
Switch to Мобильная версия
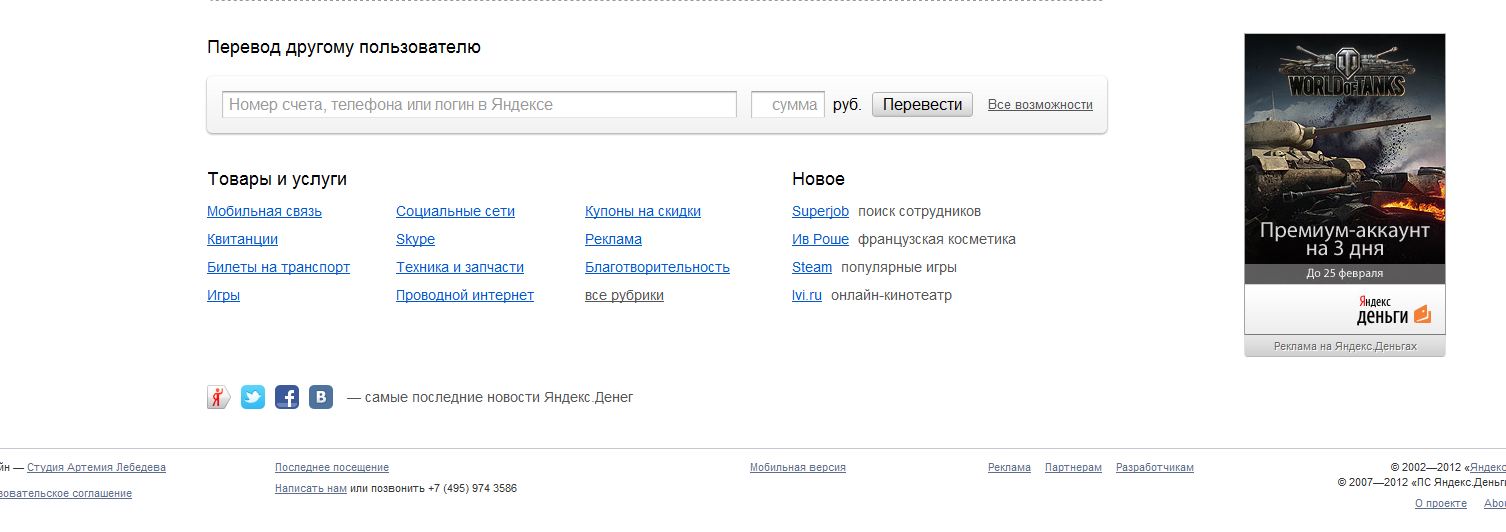coord(797,468)
